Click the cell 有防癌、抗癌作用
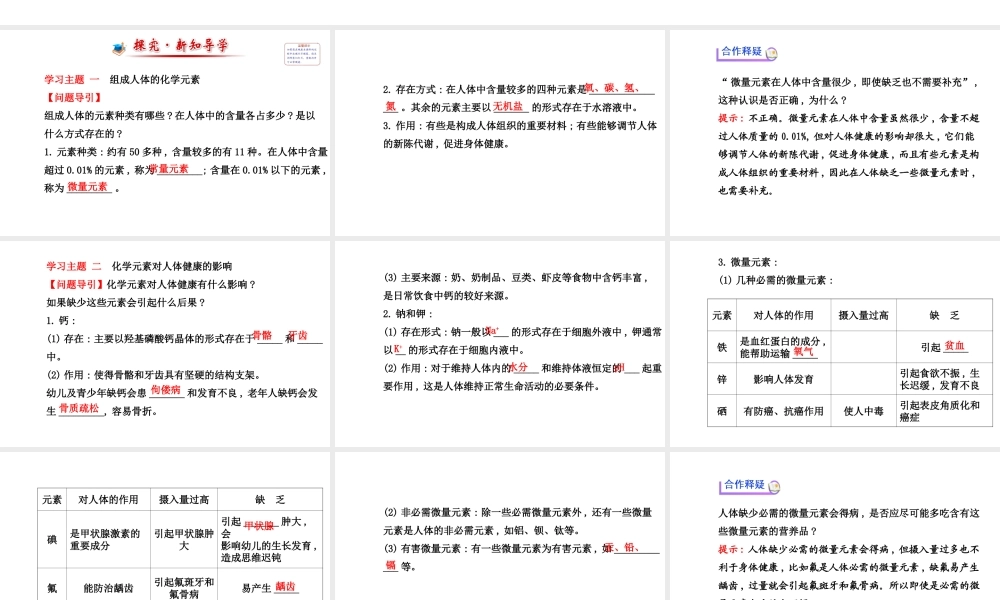1000x600 pixels. click(783, 411)
